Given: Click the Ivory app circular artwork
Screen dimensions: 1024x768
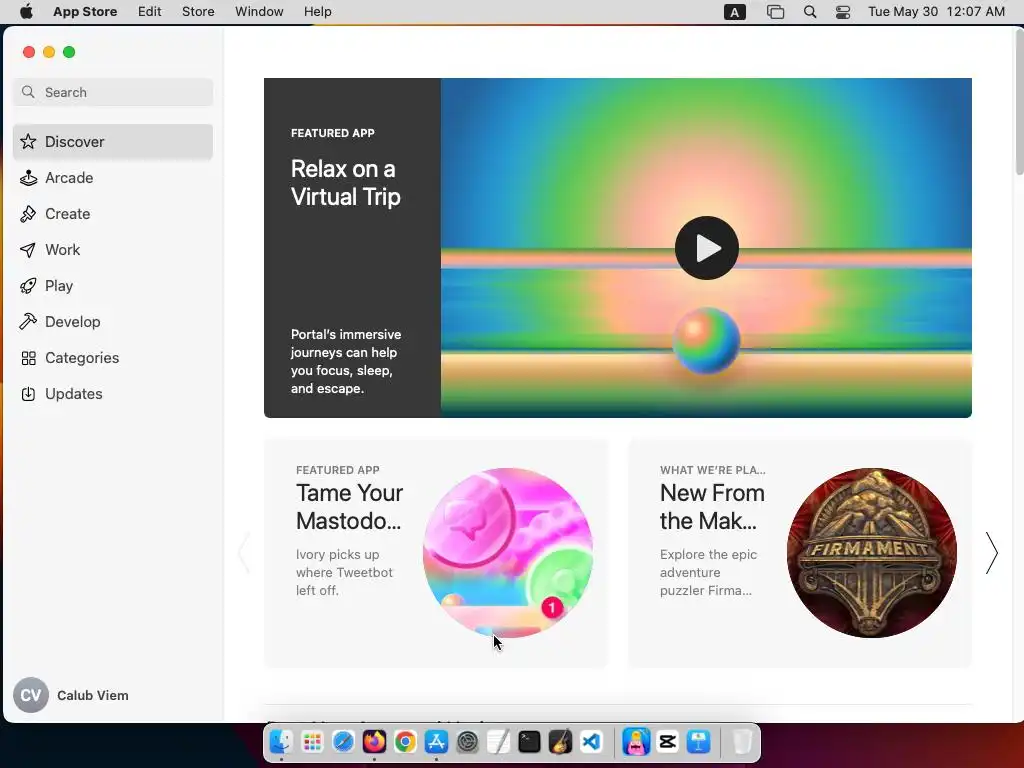Looking at the screenshot, I should tap(508, 552).
